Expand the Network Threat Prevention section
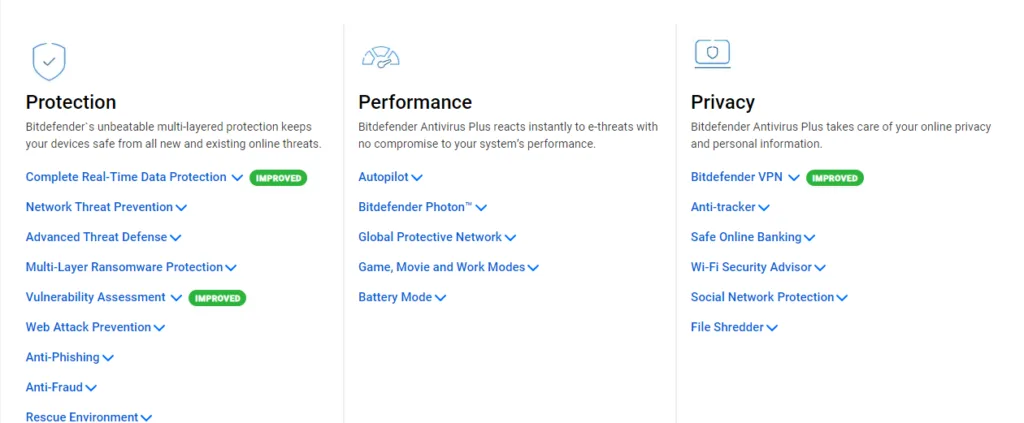1024x423 pixels. pos(106,207)
